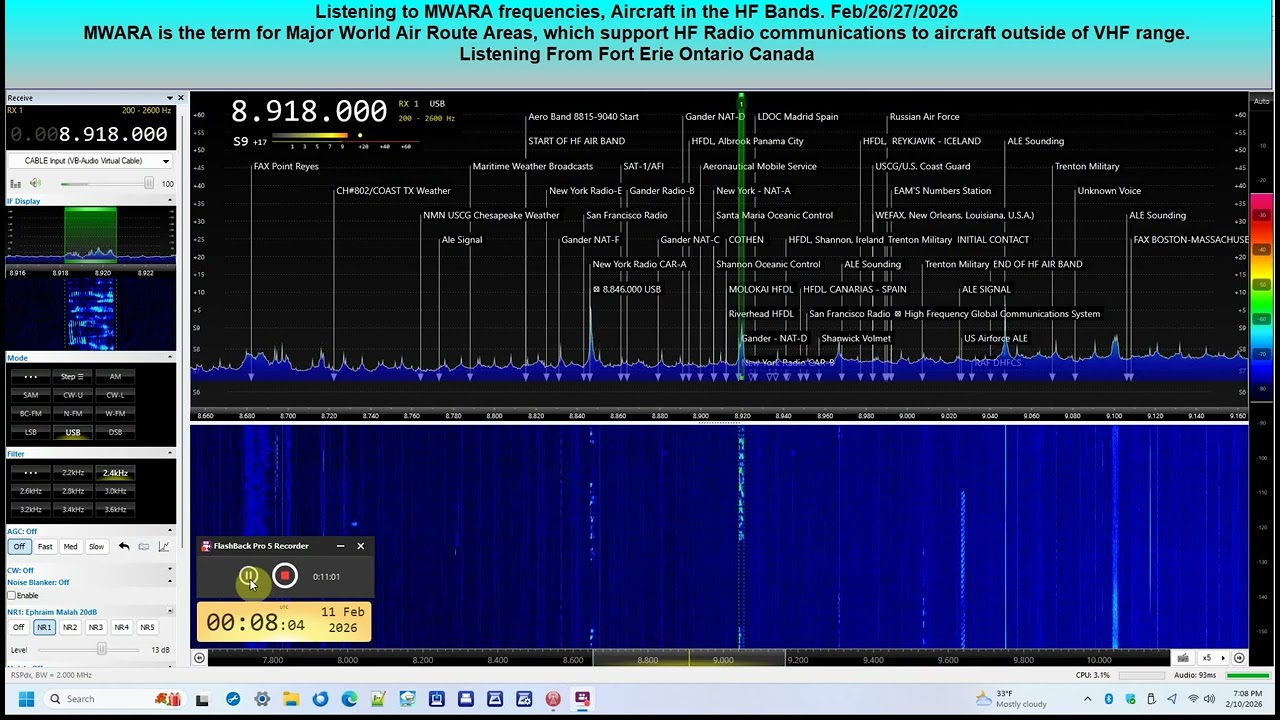The image size is (1280, 720).
Task: Open the red antenna SDR taskbar icon
Action: click(x=553, y=699)
